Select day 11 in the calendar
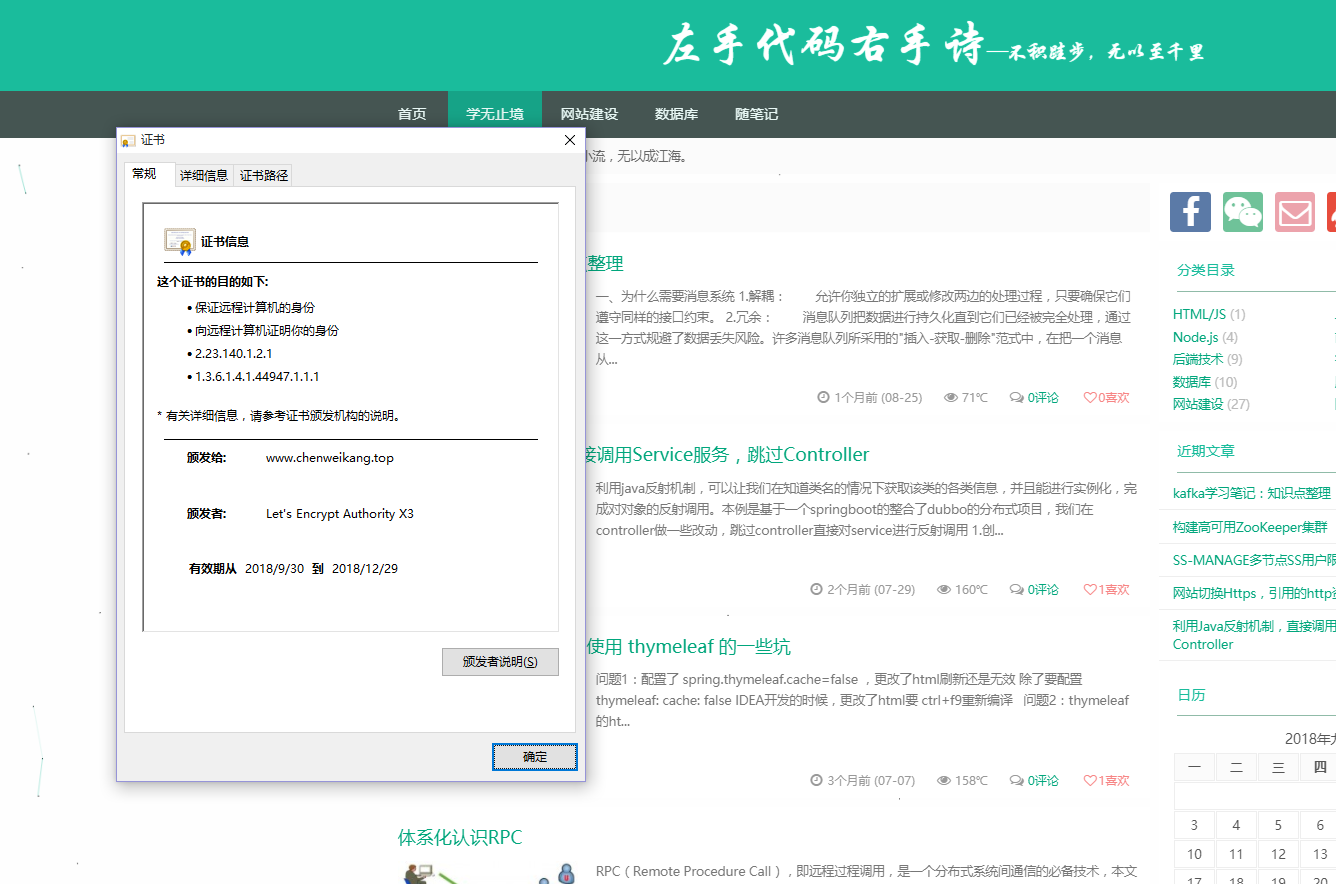Screen dimensions: 1336x884 point(1236,854)
